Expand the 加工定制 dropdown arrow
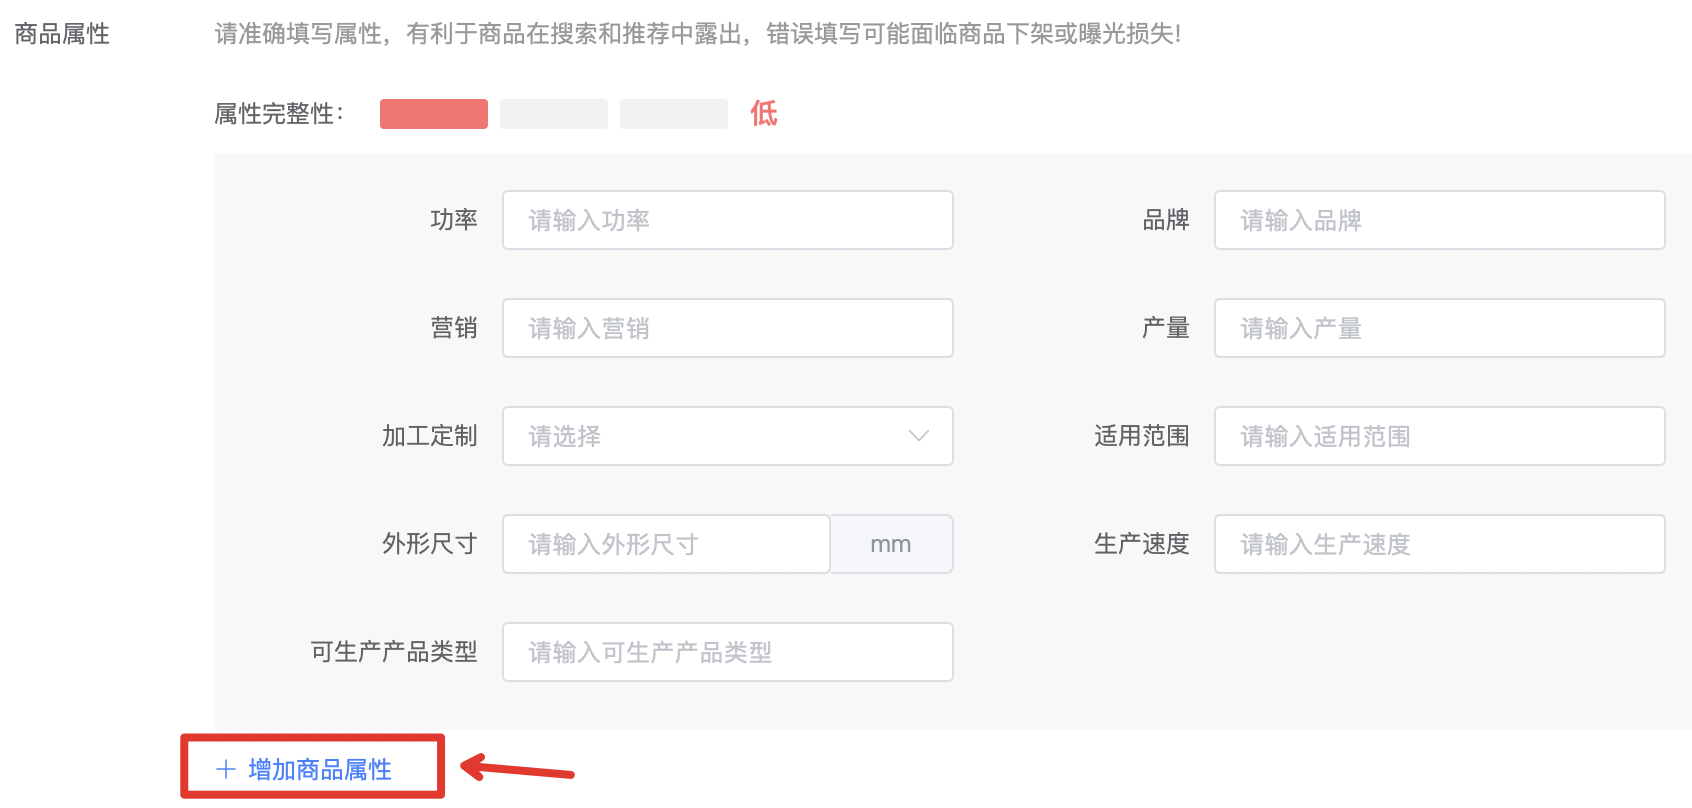The image size is (1692, 808). [918, 436]
